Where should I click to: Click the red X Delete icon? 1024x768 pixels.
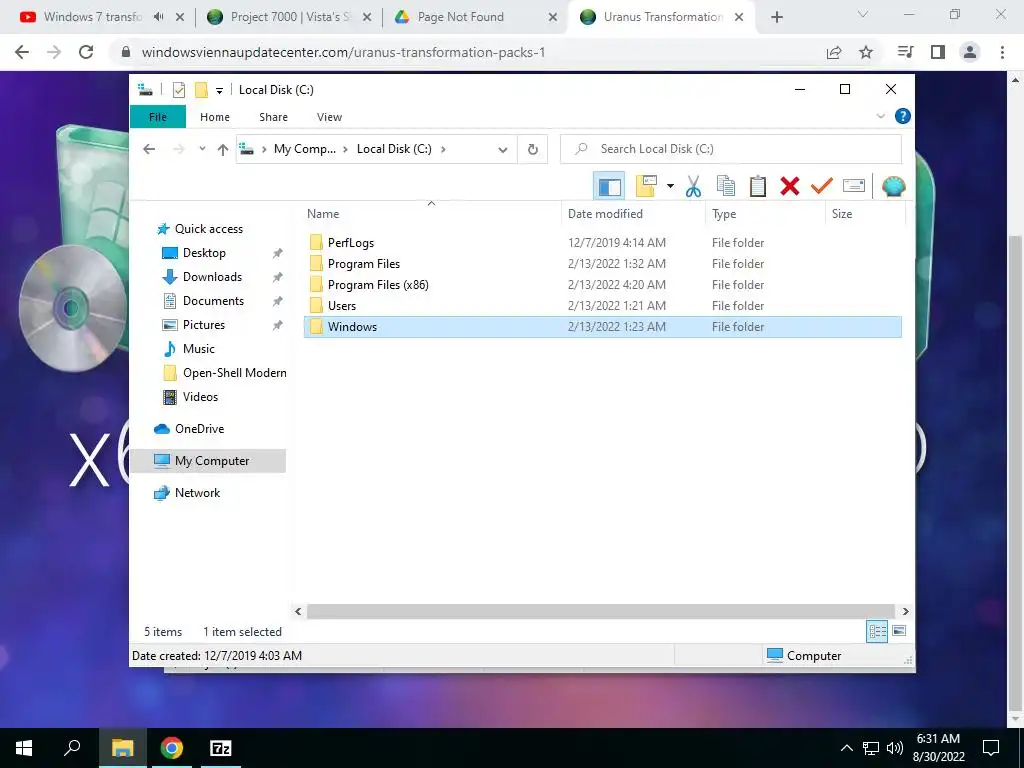coord(790,187)
